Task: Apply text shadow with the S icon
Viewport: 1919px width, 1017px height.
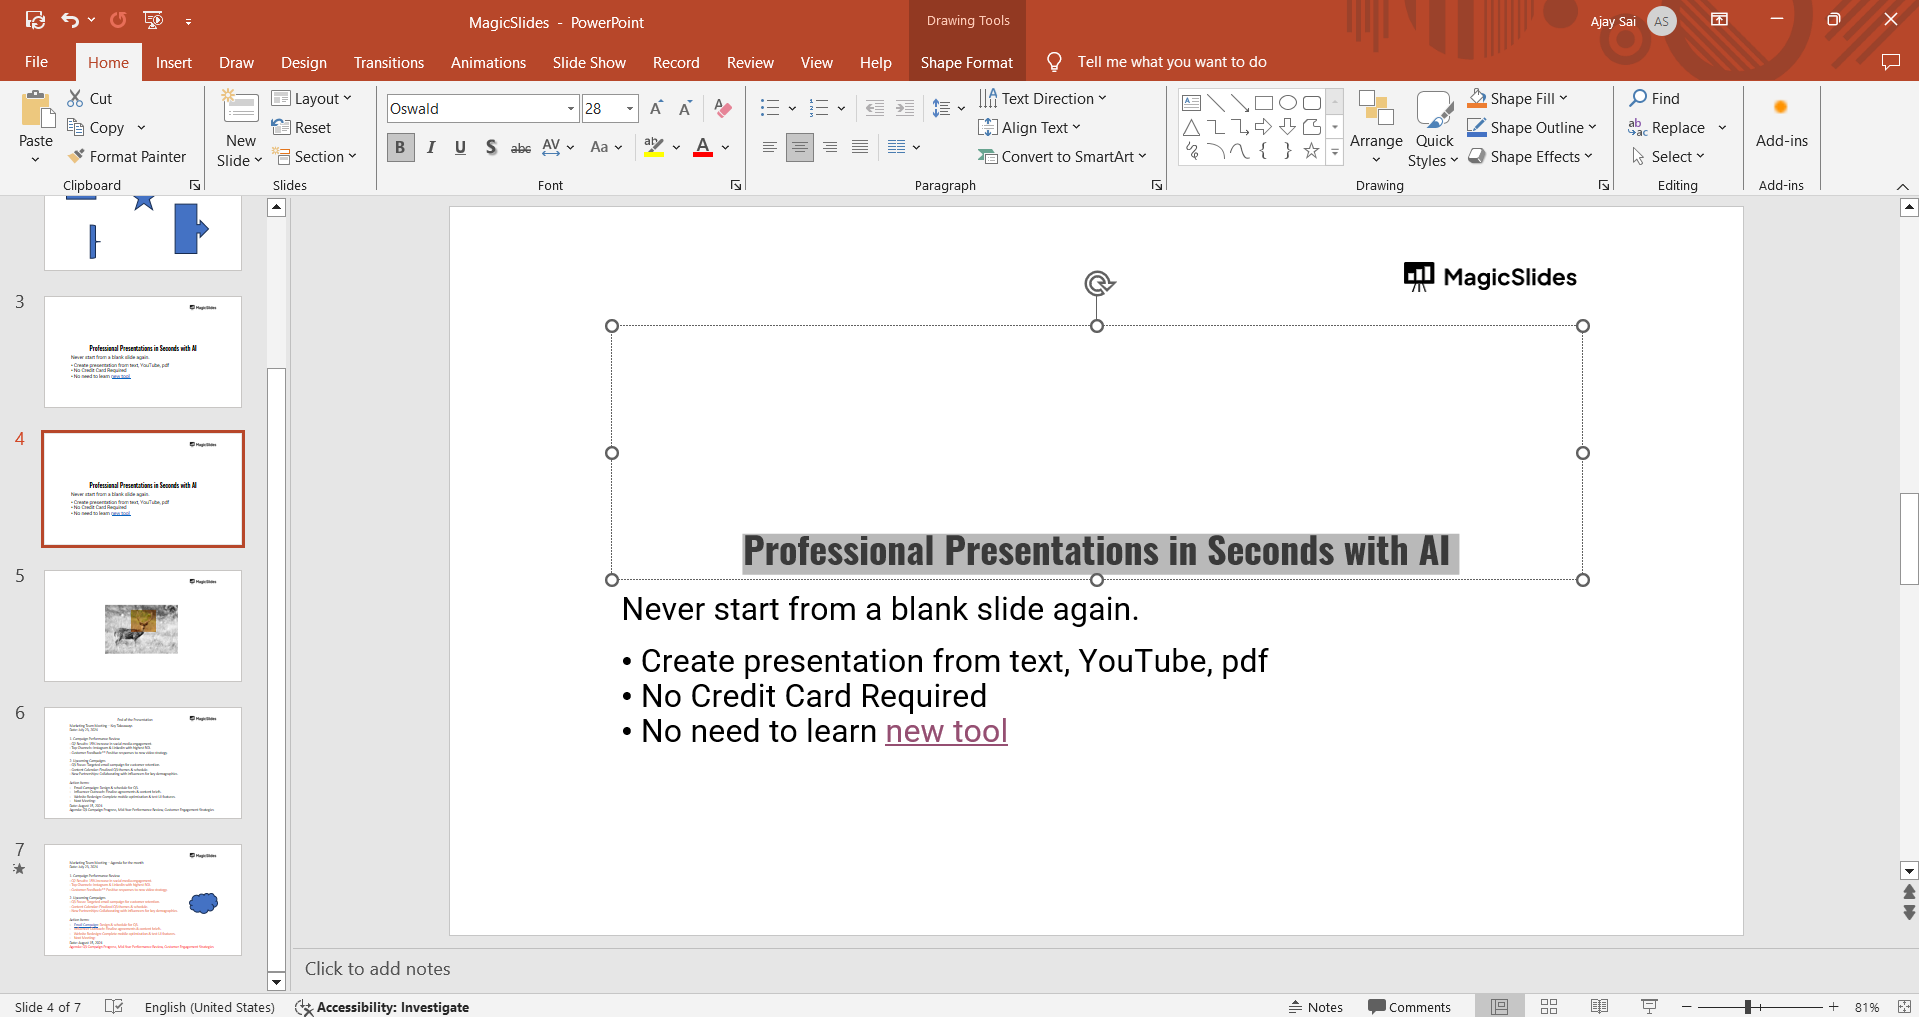Action: click(x=490, y=147)
